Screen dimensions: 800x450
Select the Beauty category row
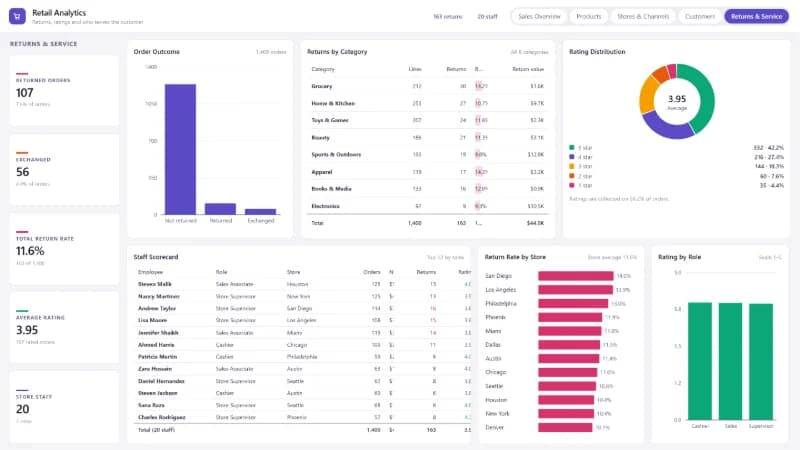(x=428, y=137)
